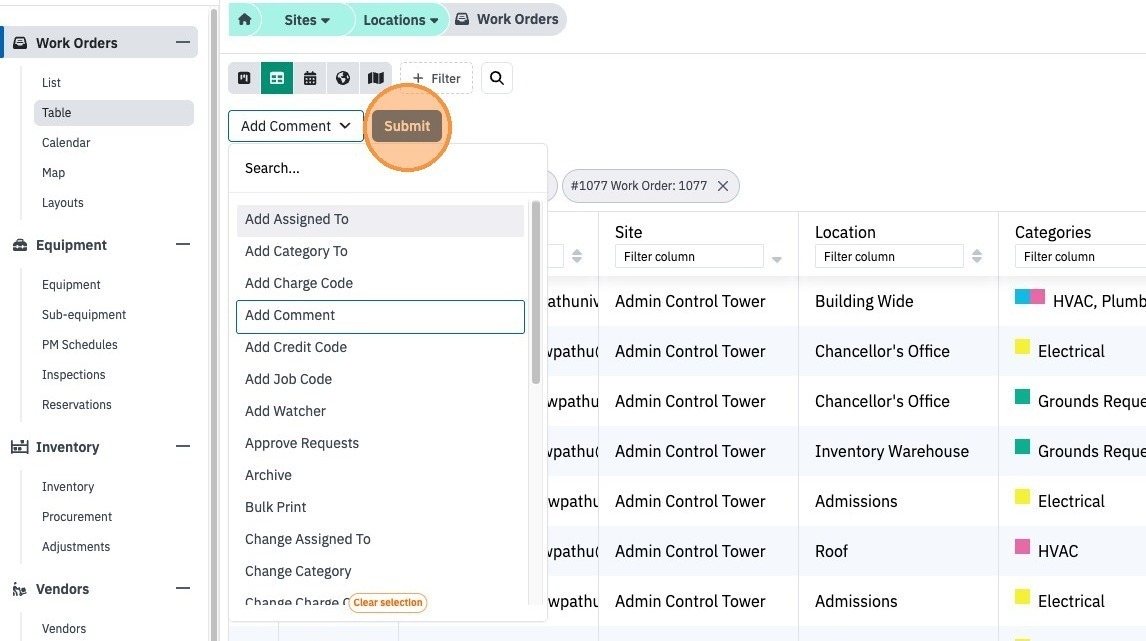Choose Add Category To action

click(380, 251)
